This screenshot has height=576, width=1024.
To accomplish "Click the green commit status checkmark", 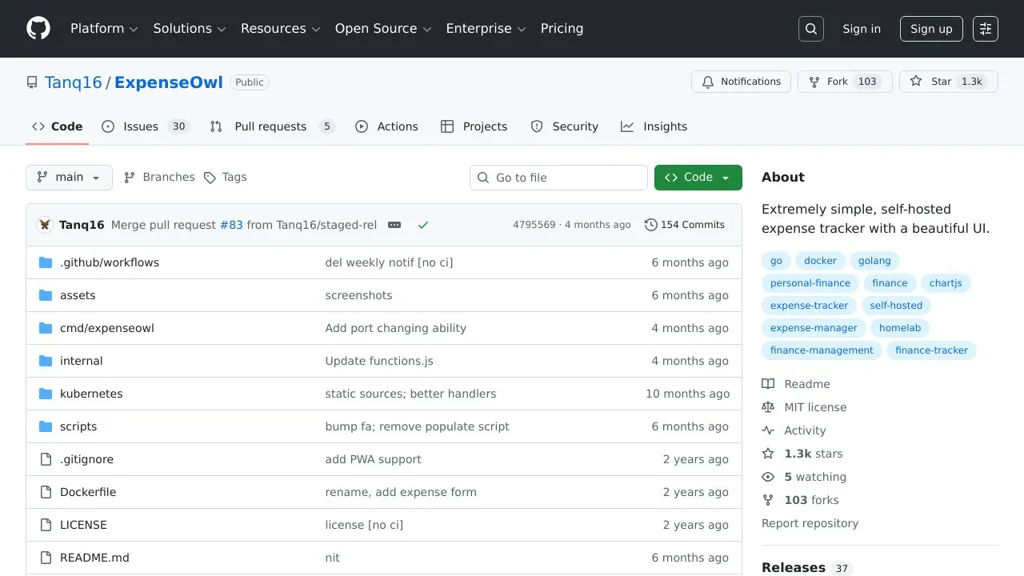I will coord(423,225).
